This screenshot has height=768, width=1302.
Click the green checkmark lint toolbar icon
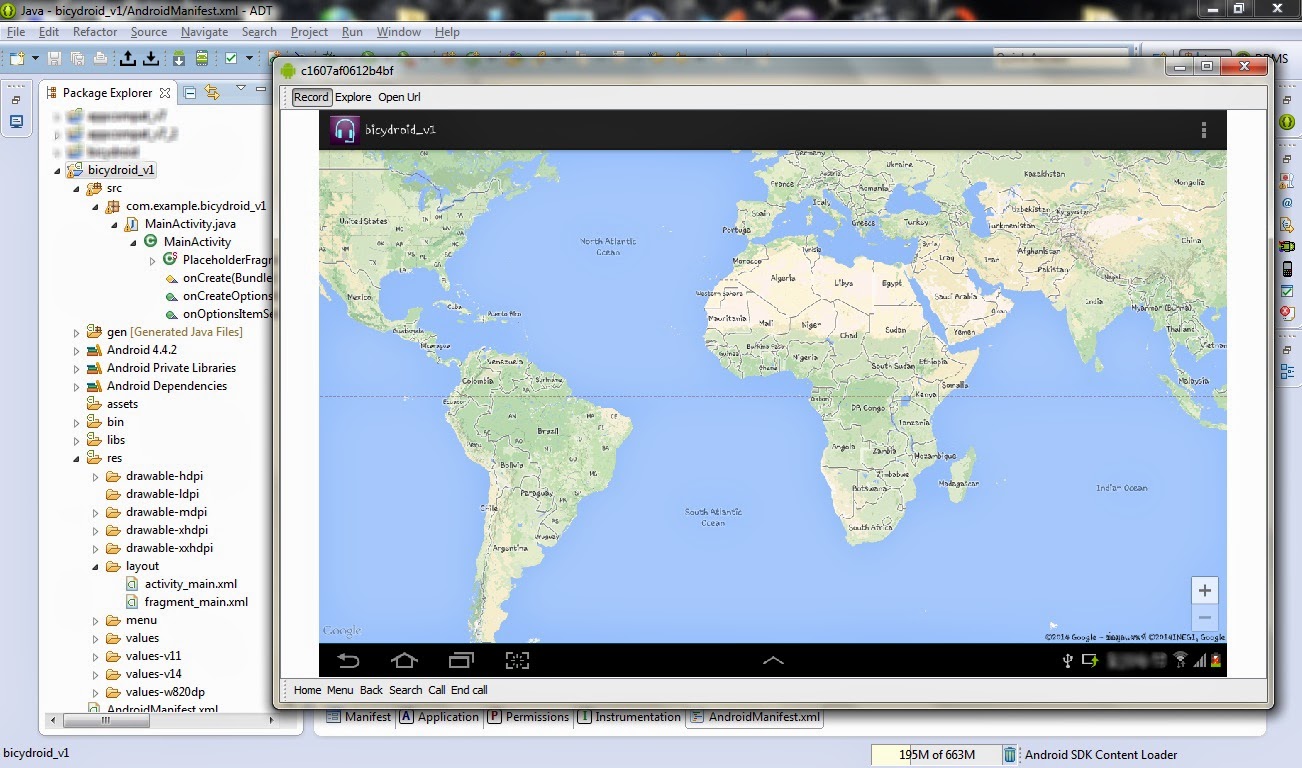point(231,59)
